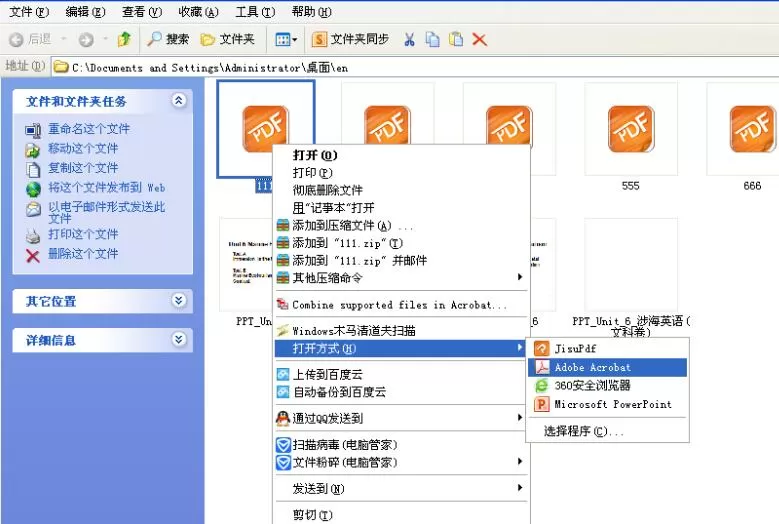Open the 帮助(H) menu

coord(312,11)
